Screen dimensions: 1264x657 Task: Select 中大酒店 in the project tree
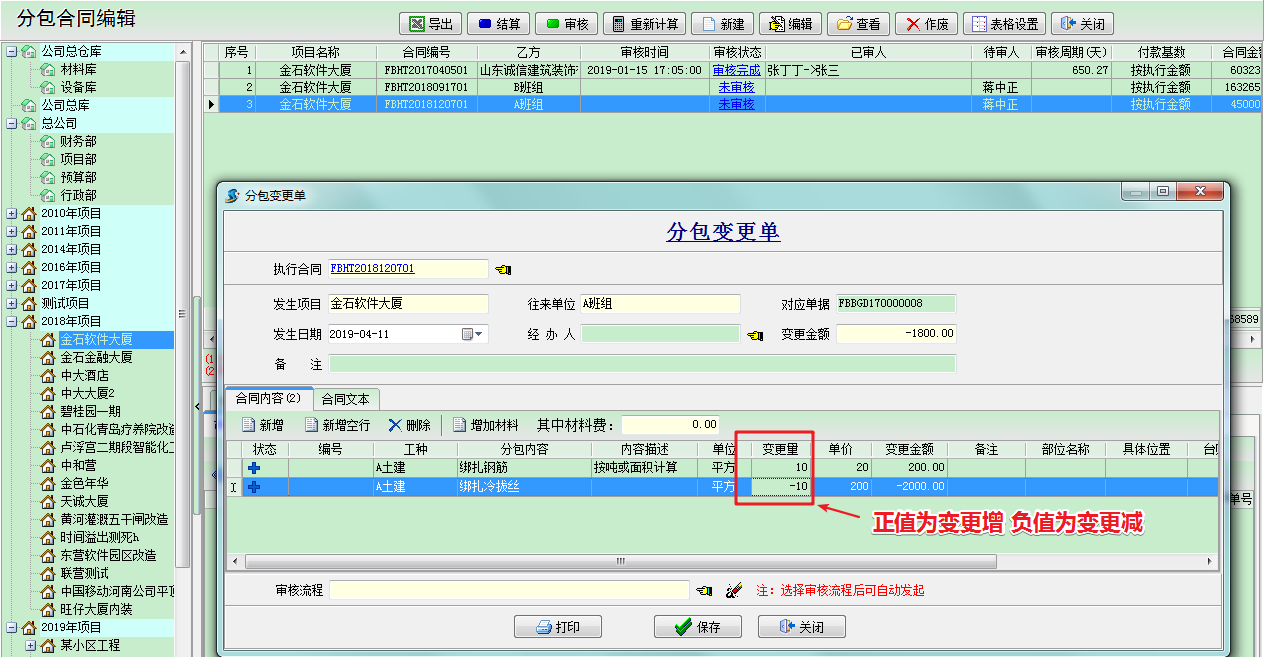[84, 375]
